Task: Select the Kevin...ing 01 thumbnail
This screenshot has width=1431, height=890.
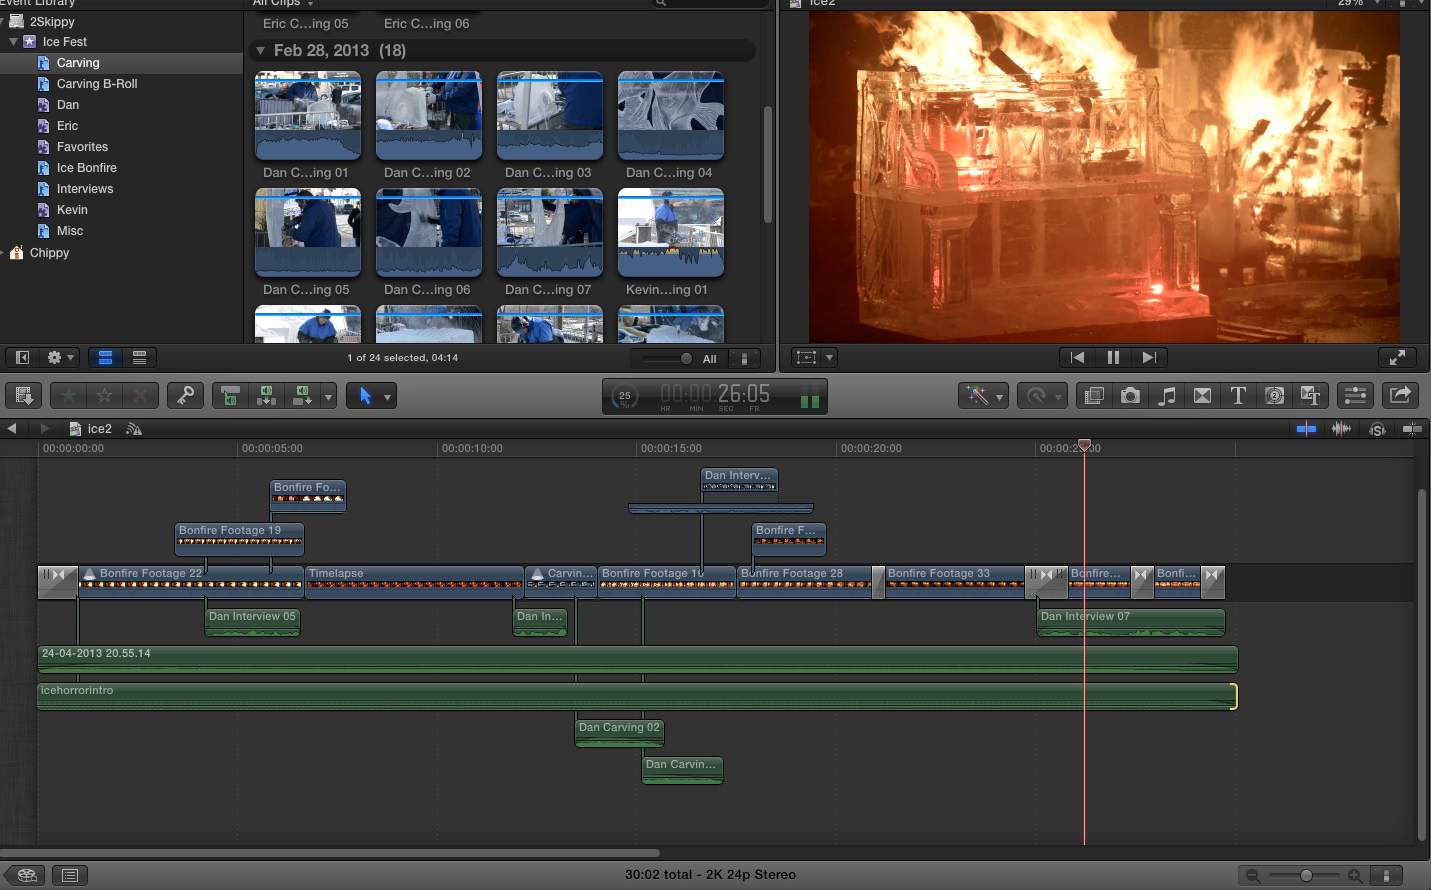Action: click(671, 233)
